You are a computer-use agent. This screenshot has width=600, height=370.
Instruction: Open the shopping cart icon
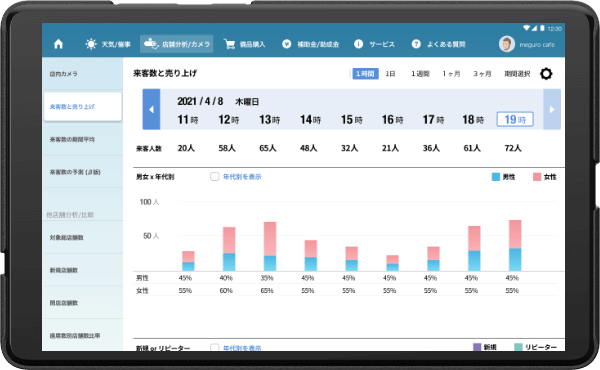click(x=230, y=44)
